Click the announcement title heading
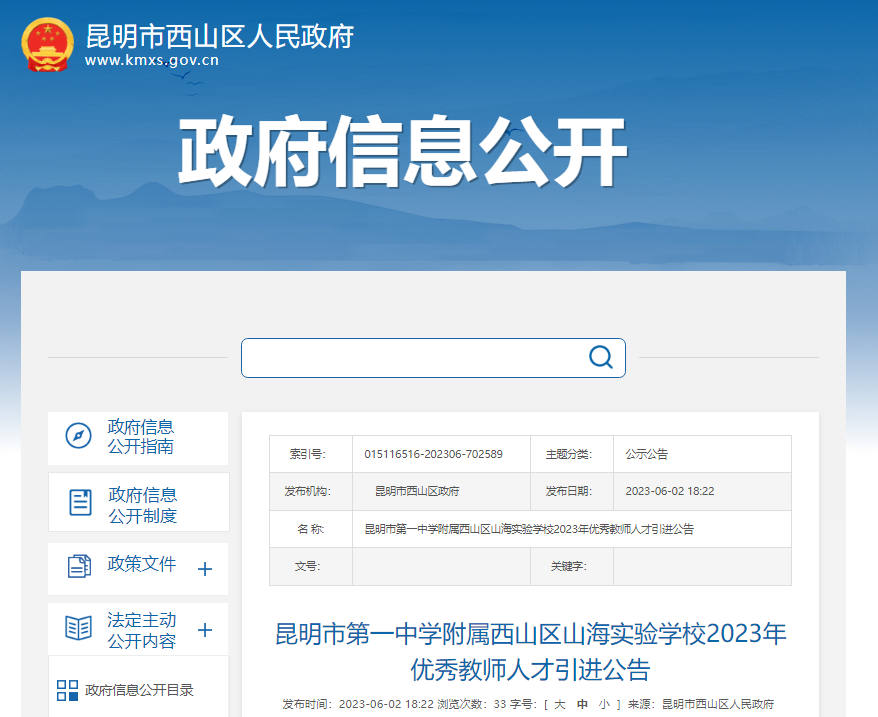Image resolution: width=878 pixels, height=717 pixels. (x=530, y=651)
